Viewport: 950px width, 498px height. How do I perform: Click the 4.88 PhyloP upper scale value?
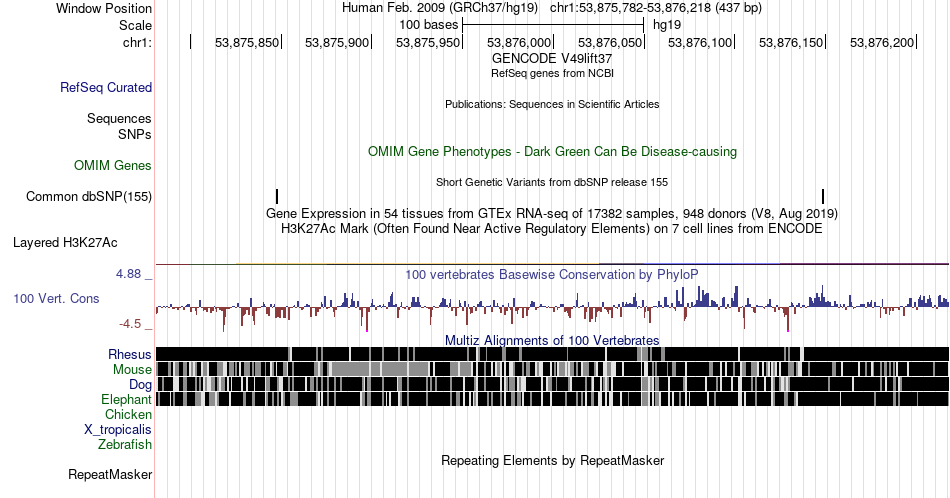point(128,274)
